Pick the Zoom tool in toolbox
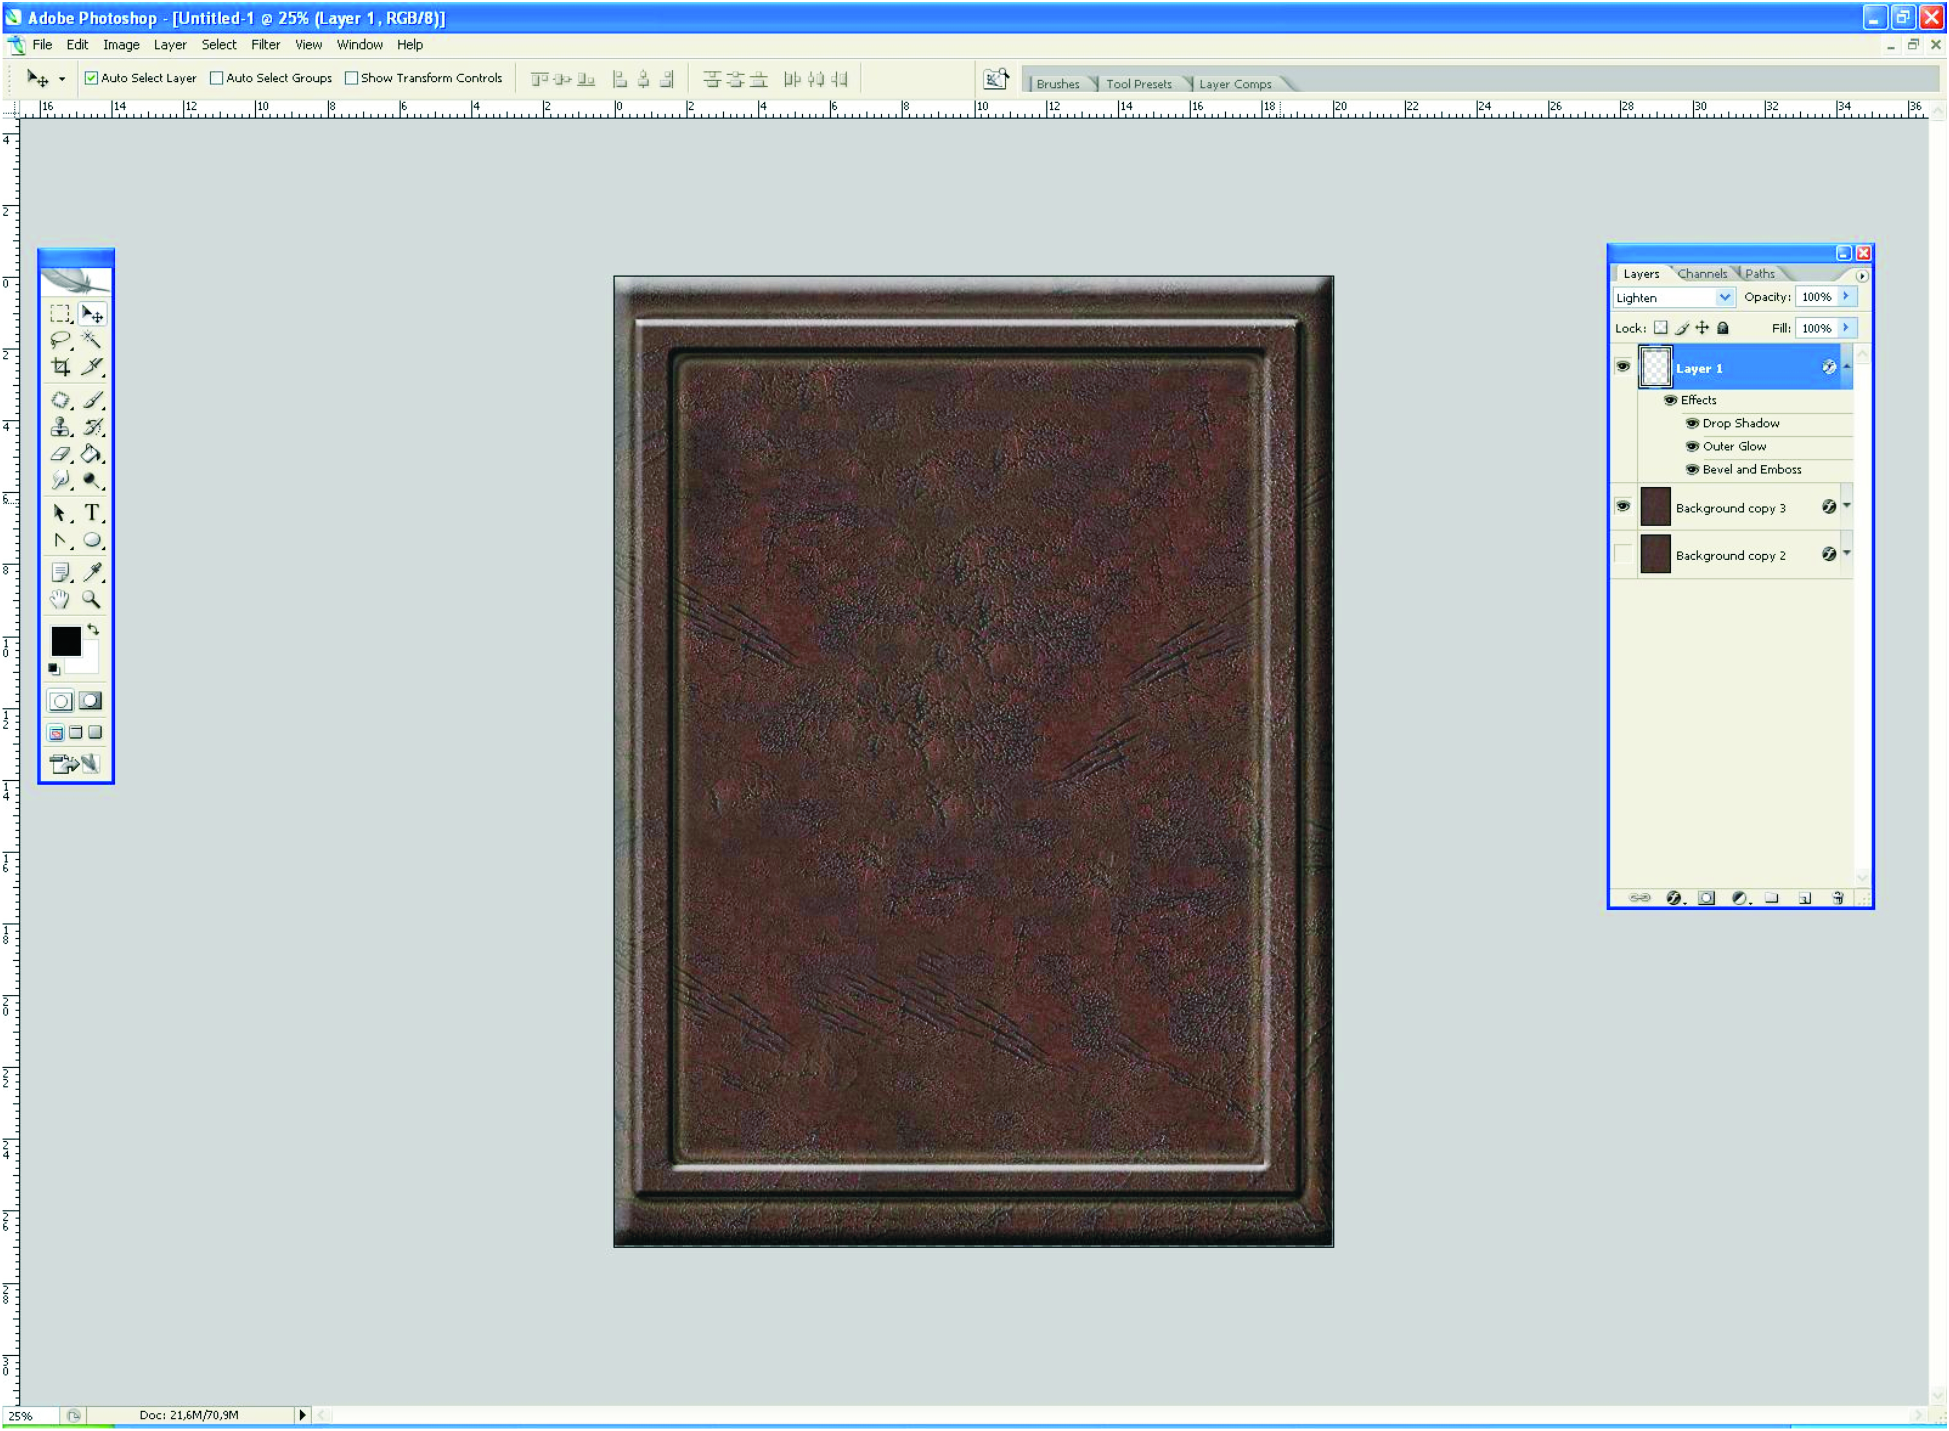The height and width of the screenshot is (1431, 1949). pos(91,600)
